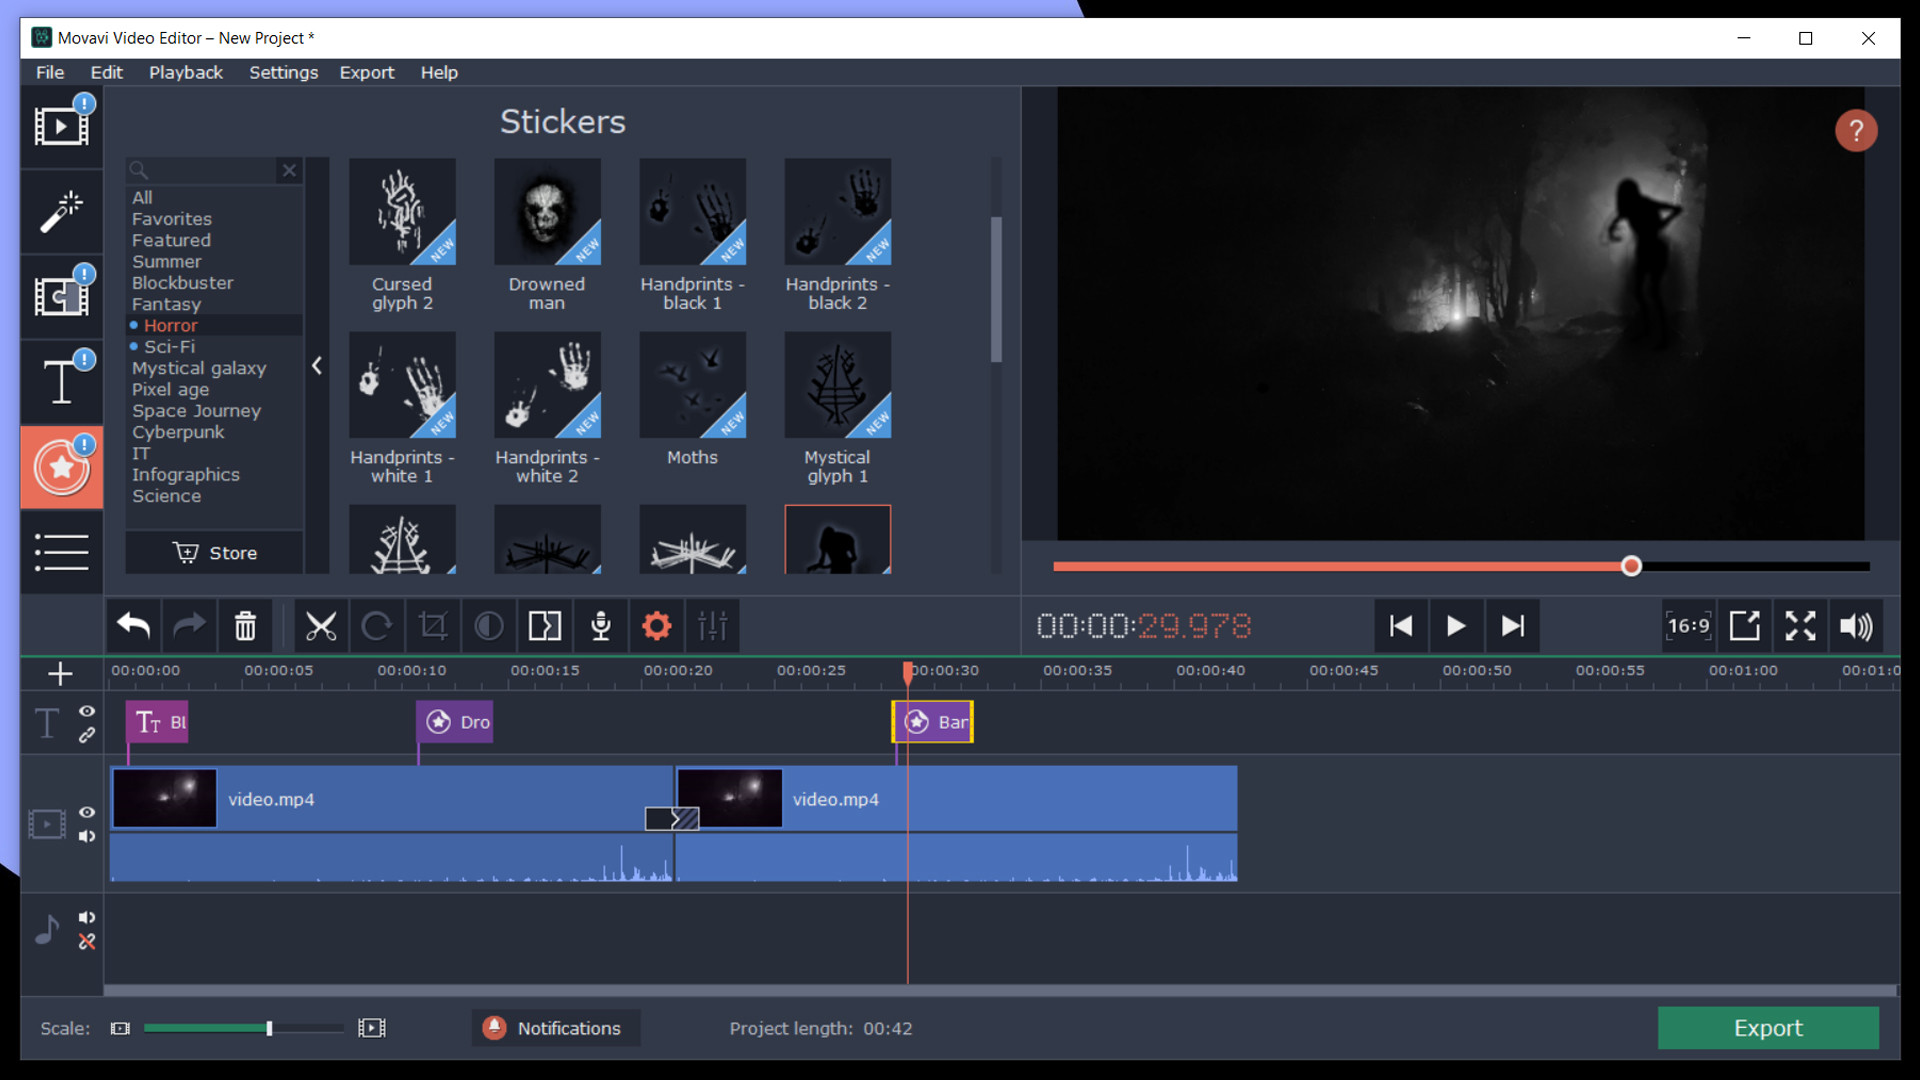Open the Export menu
This screenshot has height=1080, width=1920.
point(367,72)
